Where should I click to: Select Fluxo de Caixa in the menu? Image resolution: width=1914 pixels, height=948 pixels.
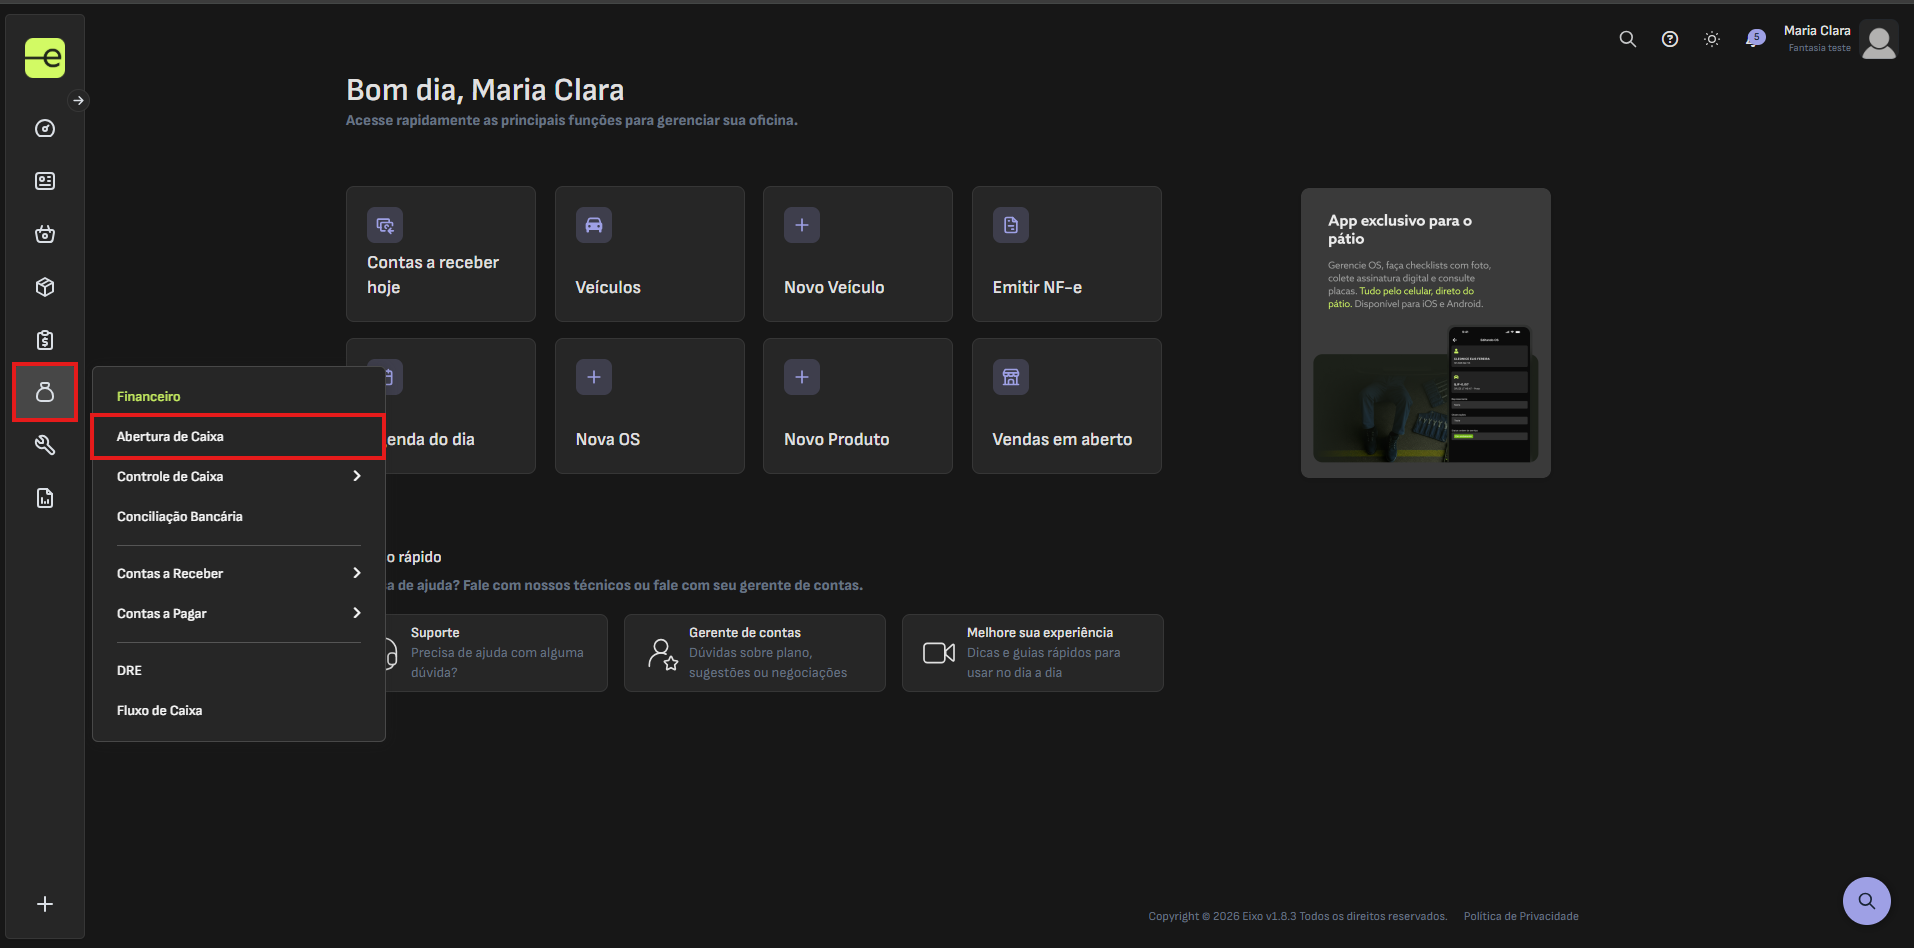click(238, 710)
